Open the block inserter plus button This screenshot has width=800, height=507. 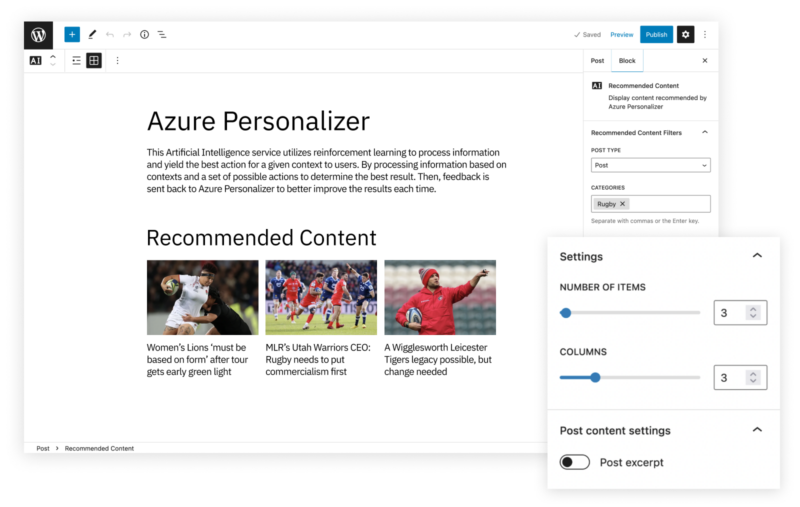(72, 35)
